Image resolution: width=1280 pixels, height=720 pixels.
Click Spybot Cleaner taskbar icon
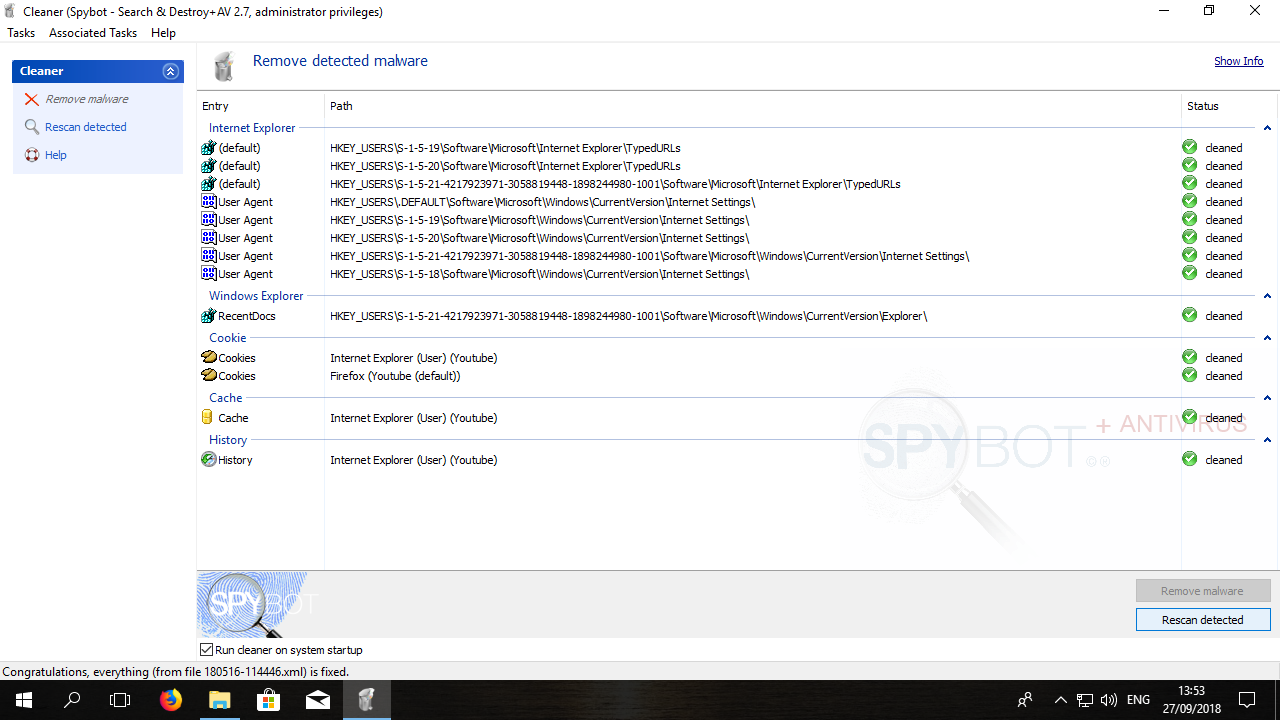point(367,700)
